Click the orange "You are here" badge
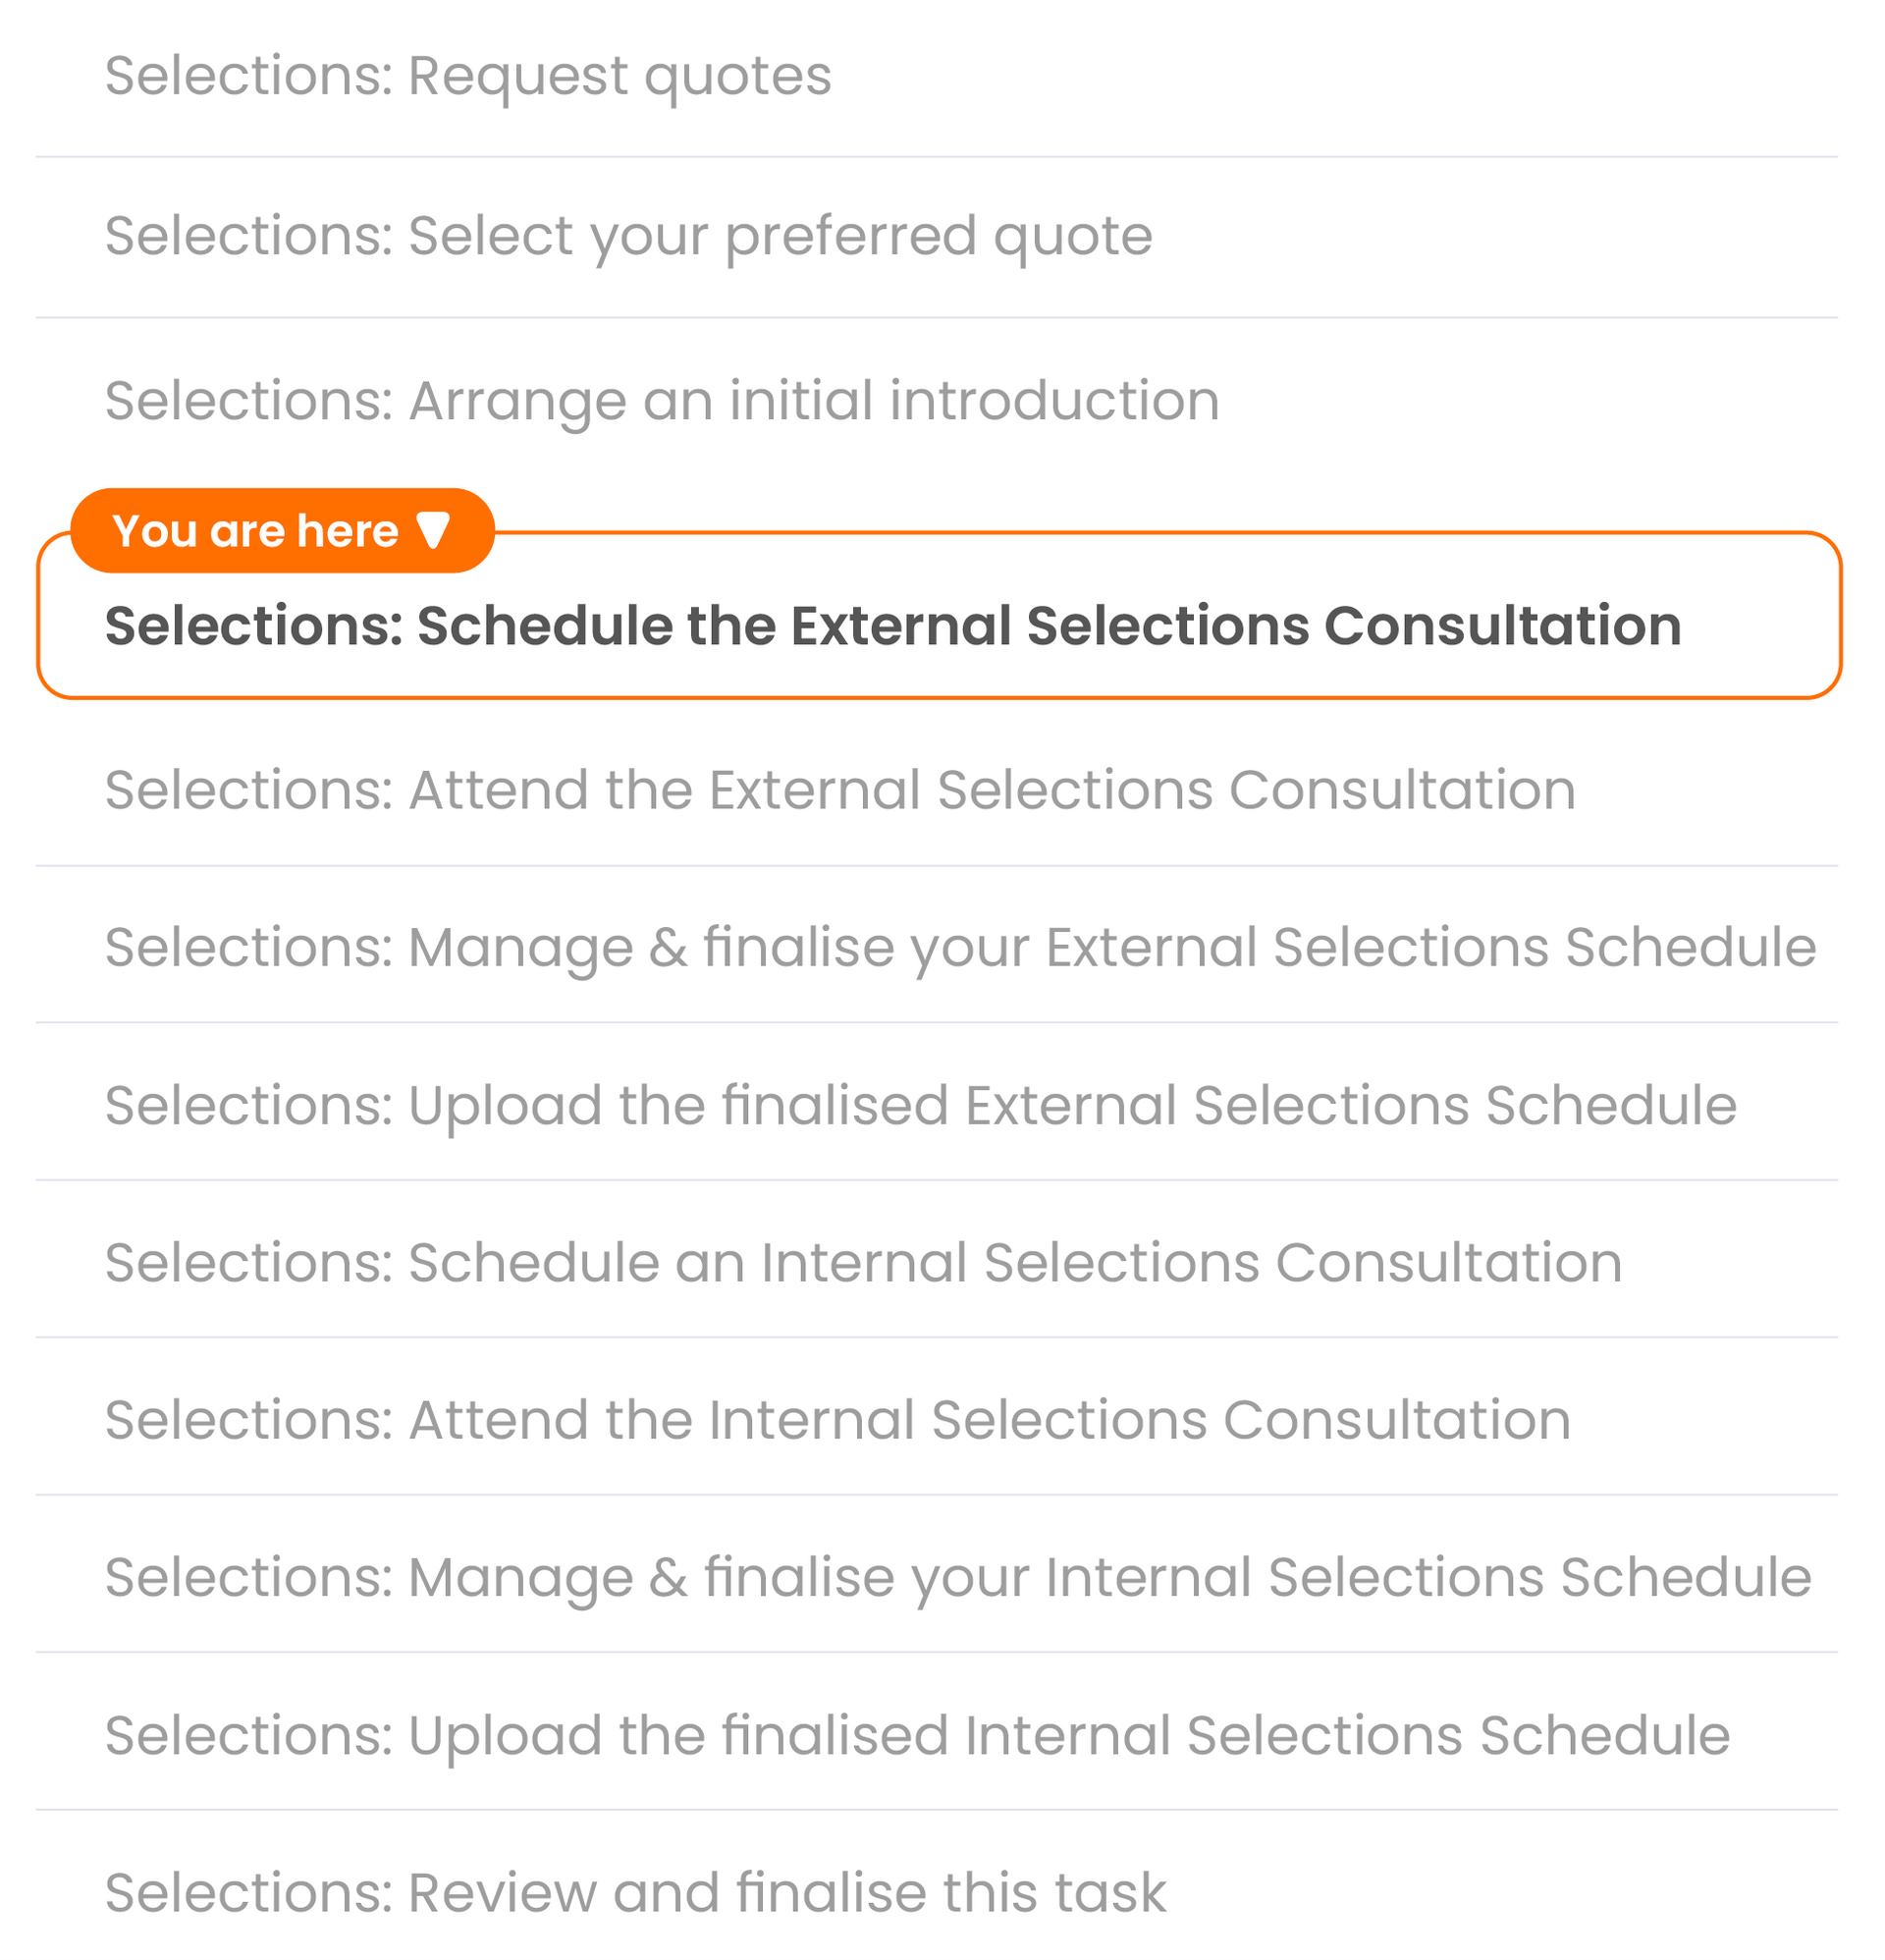 coord(281,530)
